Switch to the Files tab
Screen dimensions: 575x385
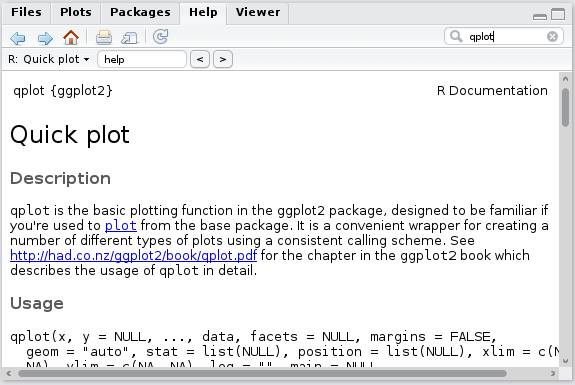[x=26, y=12]
